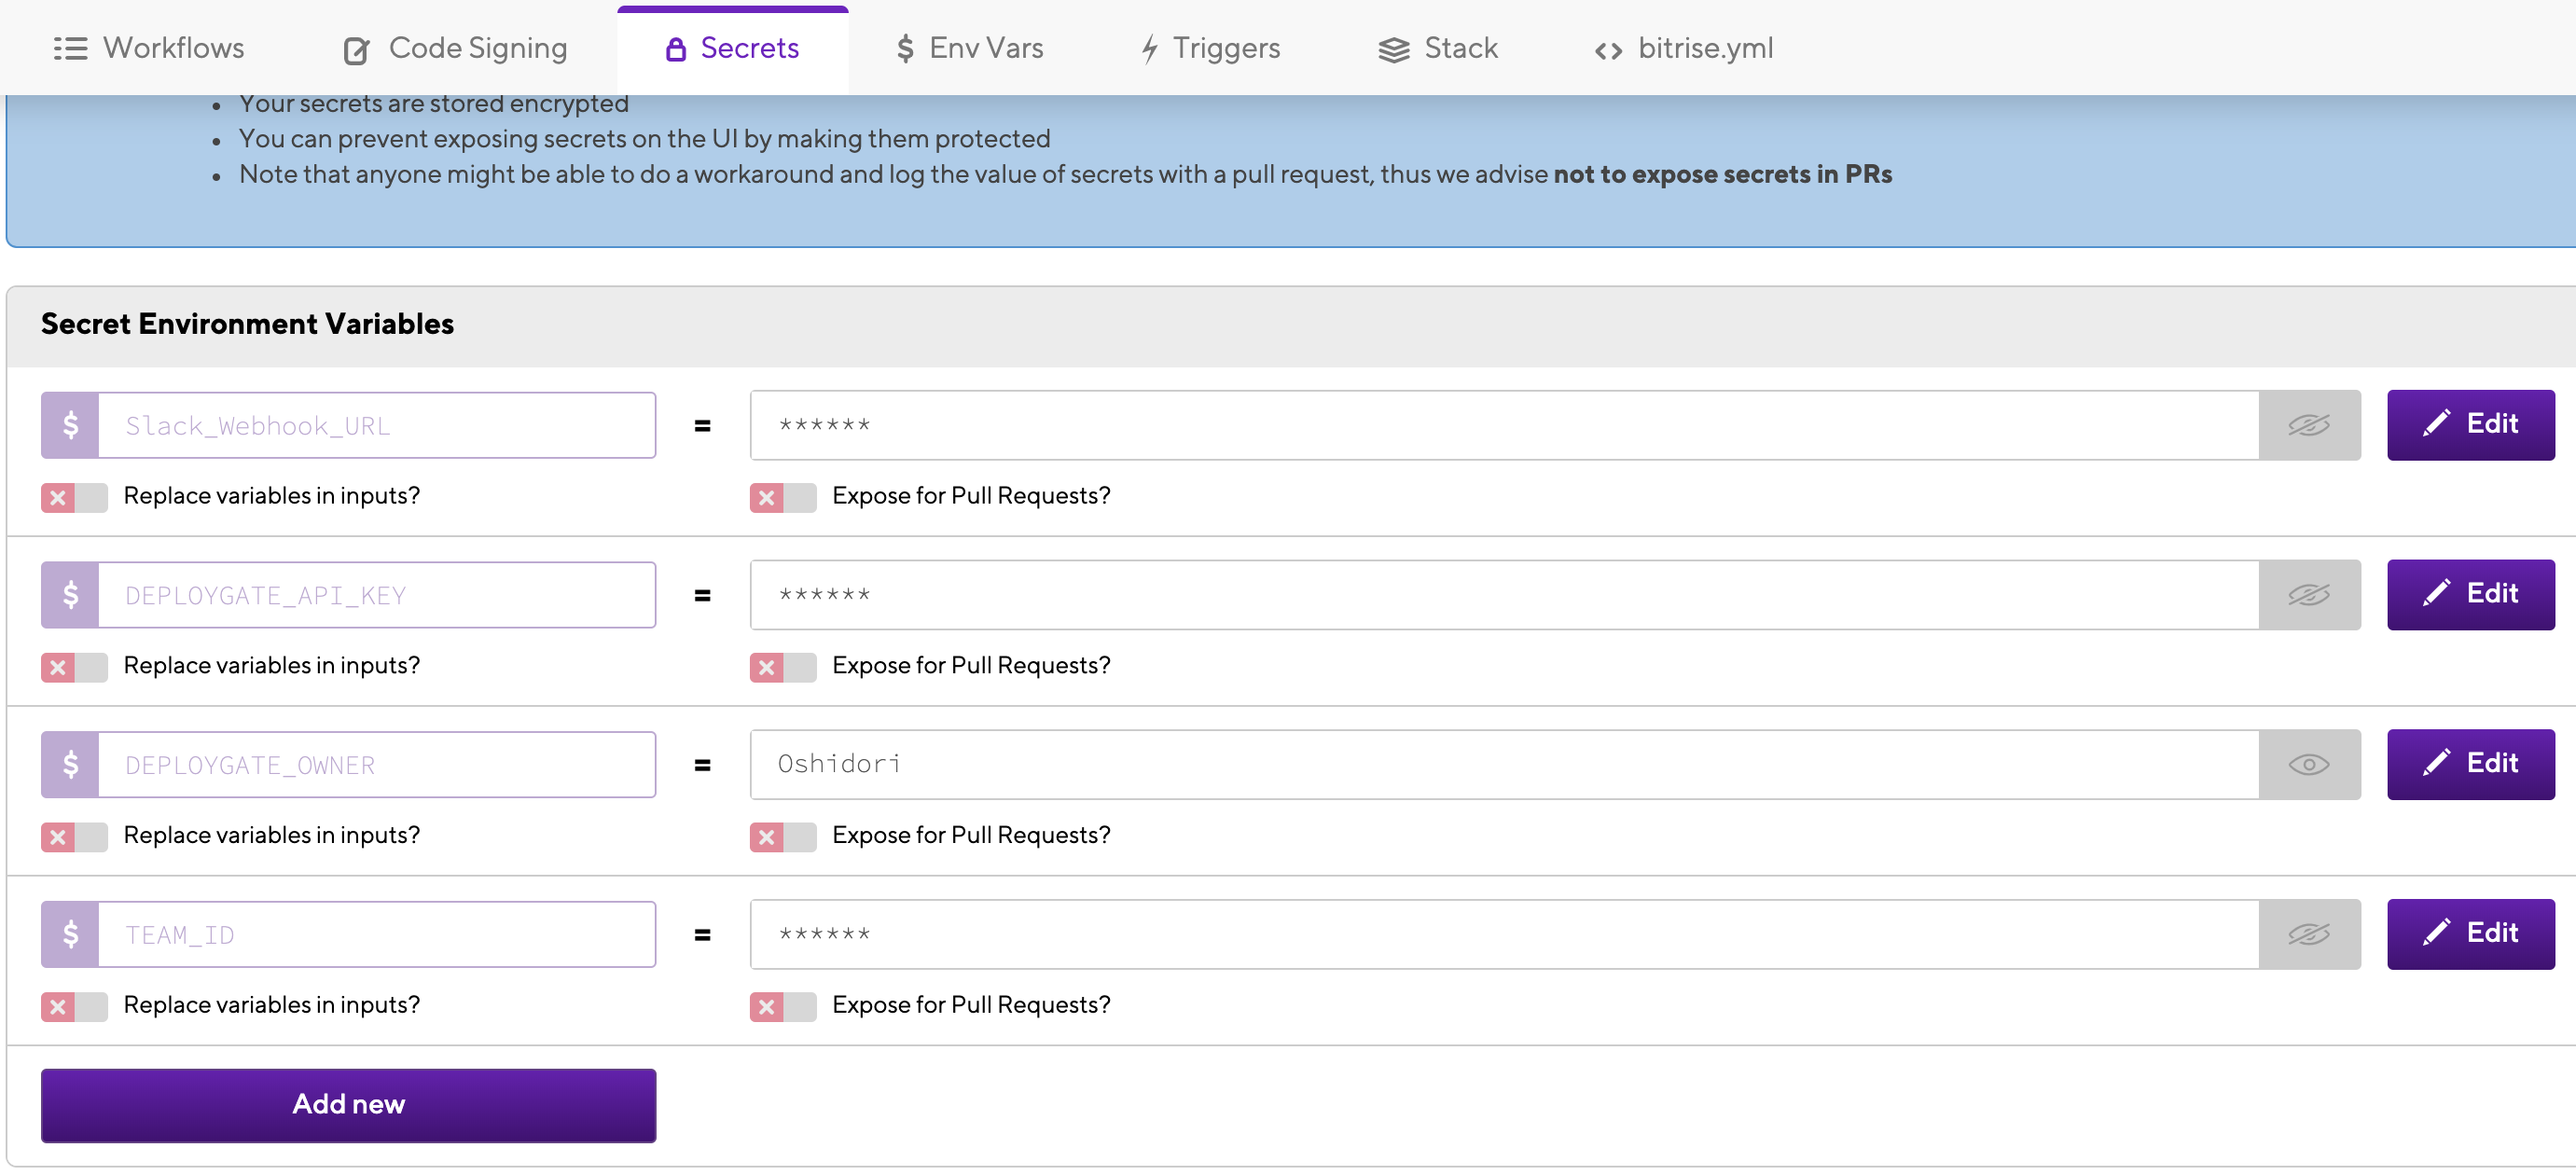Open the Code Signing tab

pyautogui.click(x=455, y=48)
